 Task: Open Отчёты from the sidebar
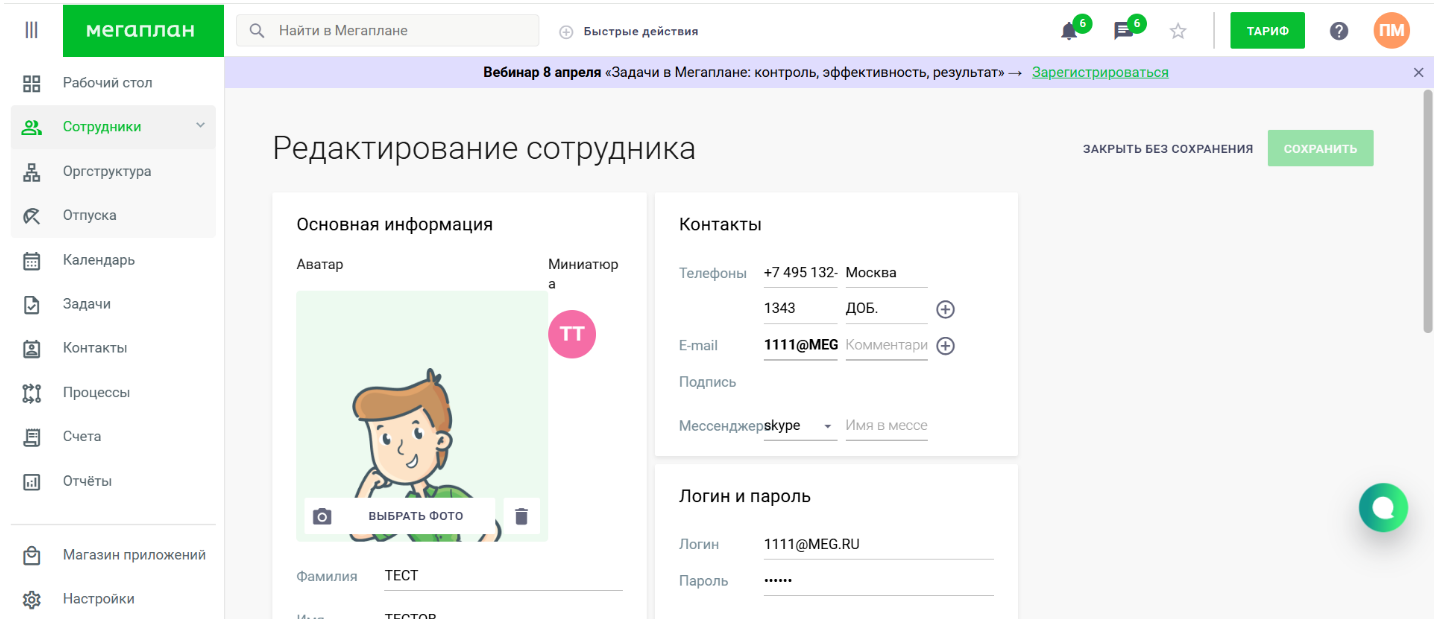pyautogui.click(x=86, y=480)
